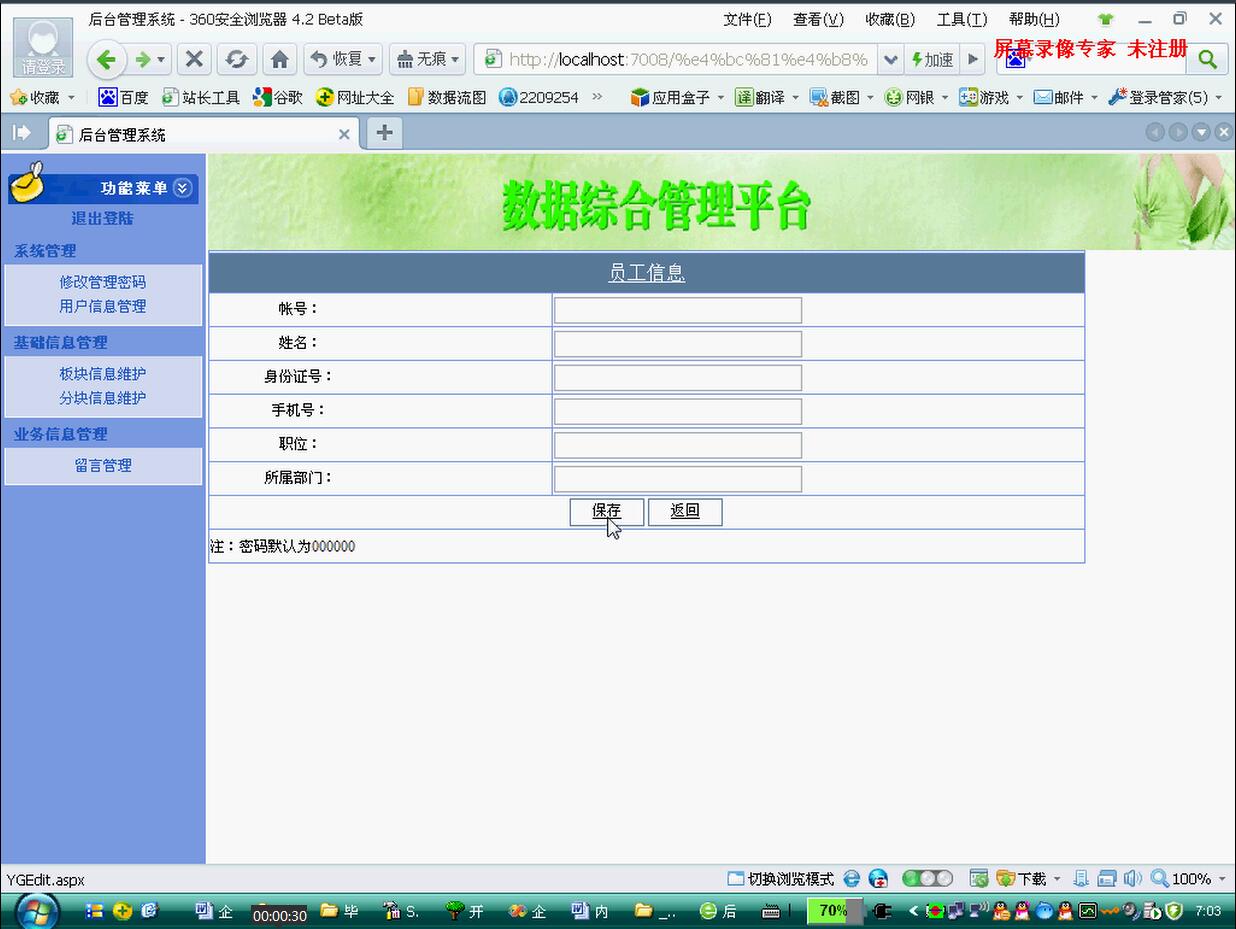Click the 手机号 input field
Viewport: 1236px width, 929px height.
click(678, 411)
